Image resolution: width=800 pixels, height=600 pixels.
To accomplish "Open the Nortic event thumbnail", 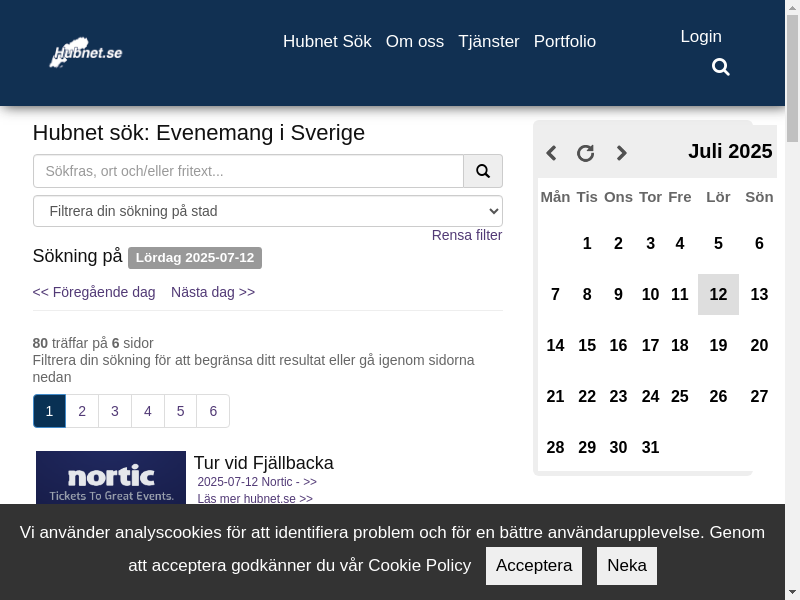I will tap(111, 478).
